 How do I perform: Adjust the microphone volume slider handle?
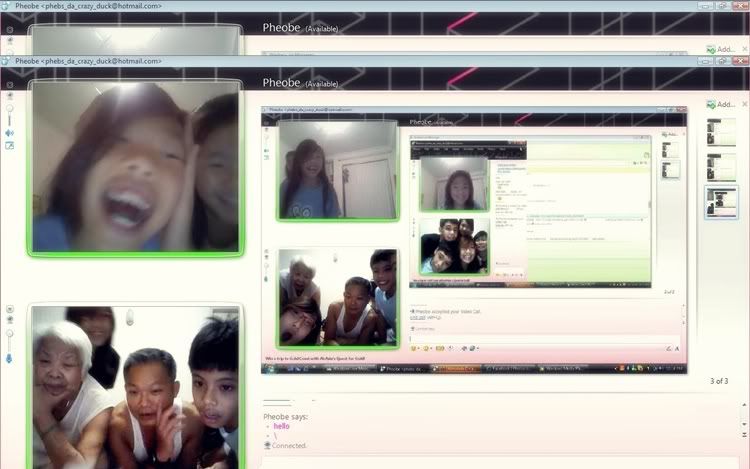[x=10, y=333]
